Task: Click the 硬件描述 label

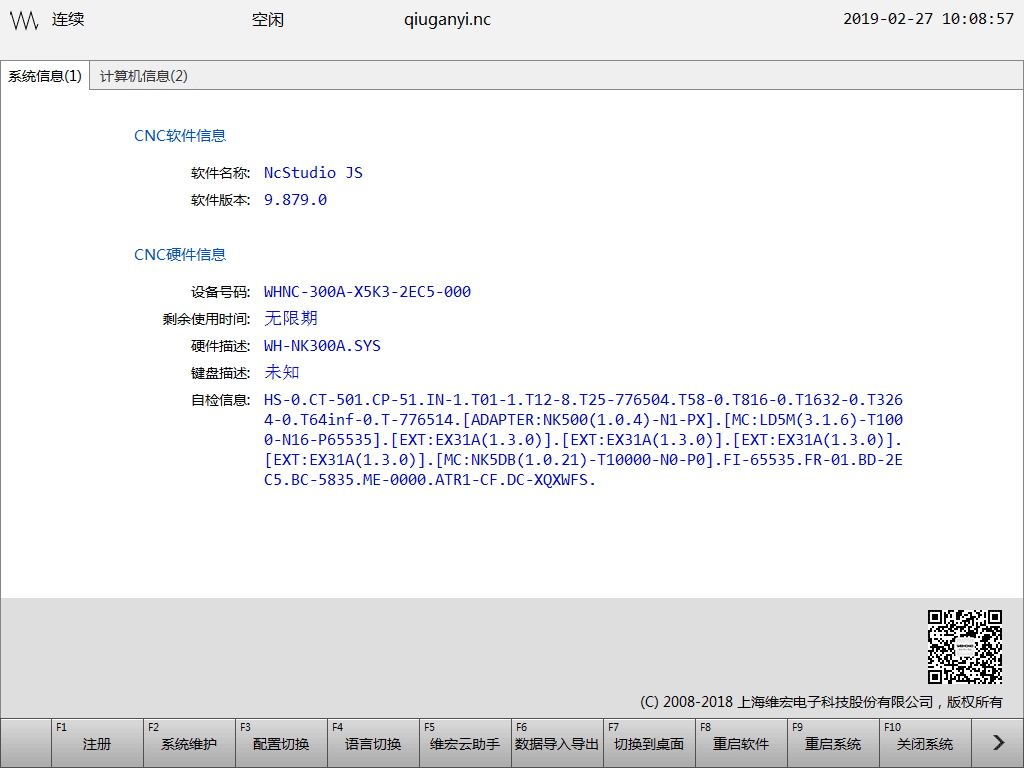Action: coord(220,346)
